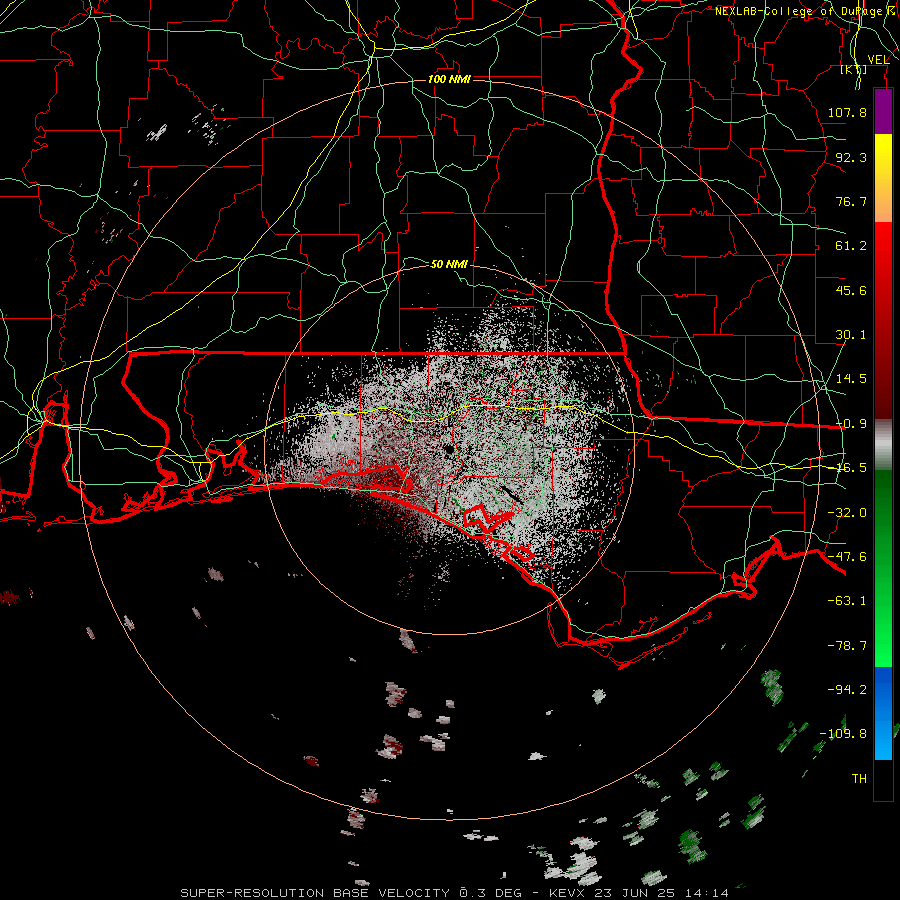Select the -63.1 scale label
This screenshot has height=900, width=900.
pyautogui.click(x=847, y=600)
